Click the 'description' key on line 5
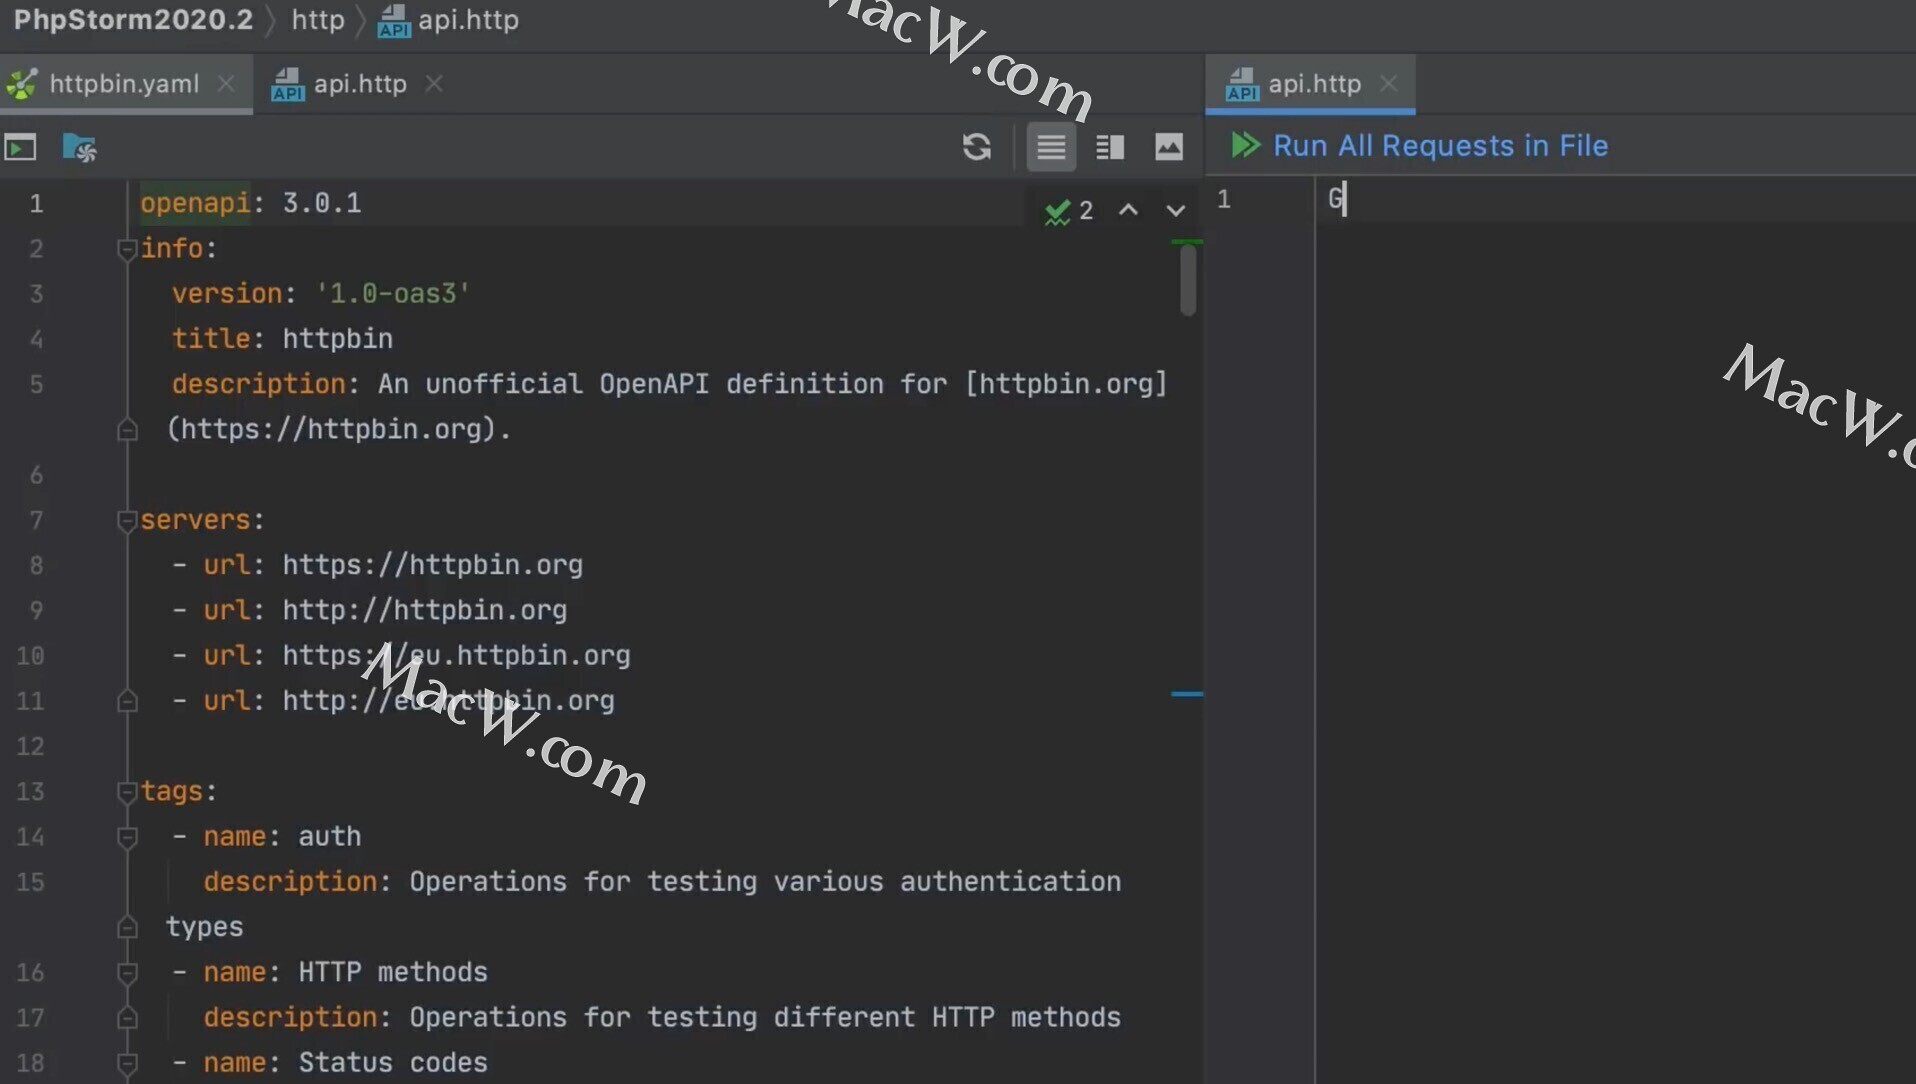The width and height of the screenshot is (1916, 1084). [x=258, y=384]
